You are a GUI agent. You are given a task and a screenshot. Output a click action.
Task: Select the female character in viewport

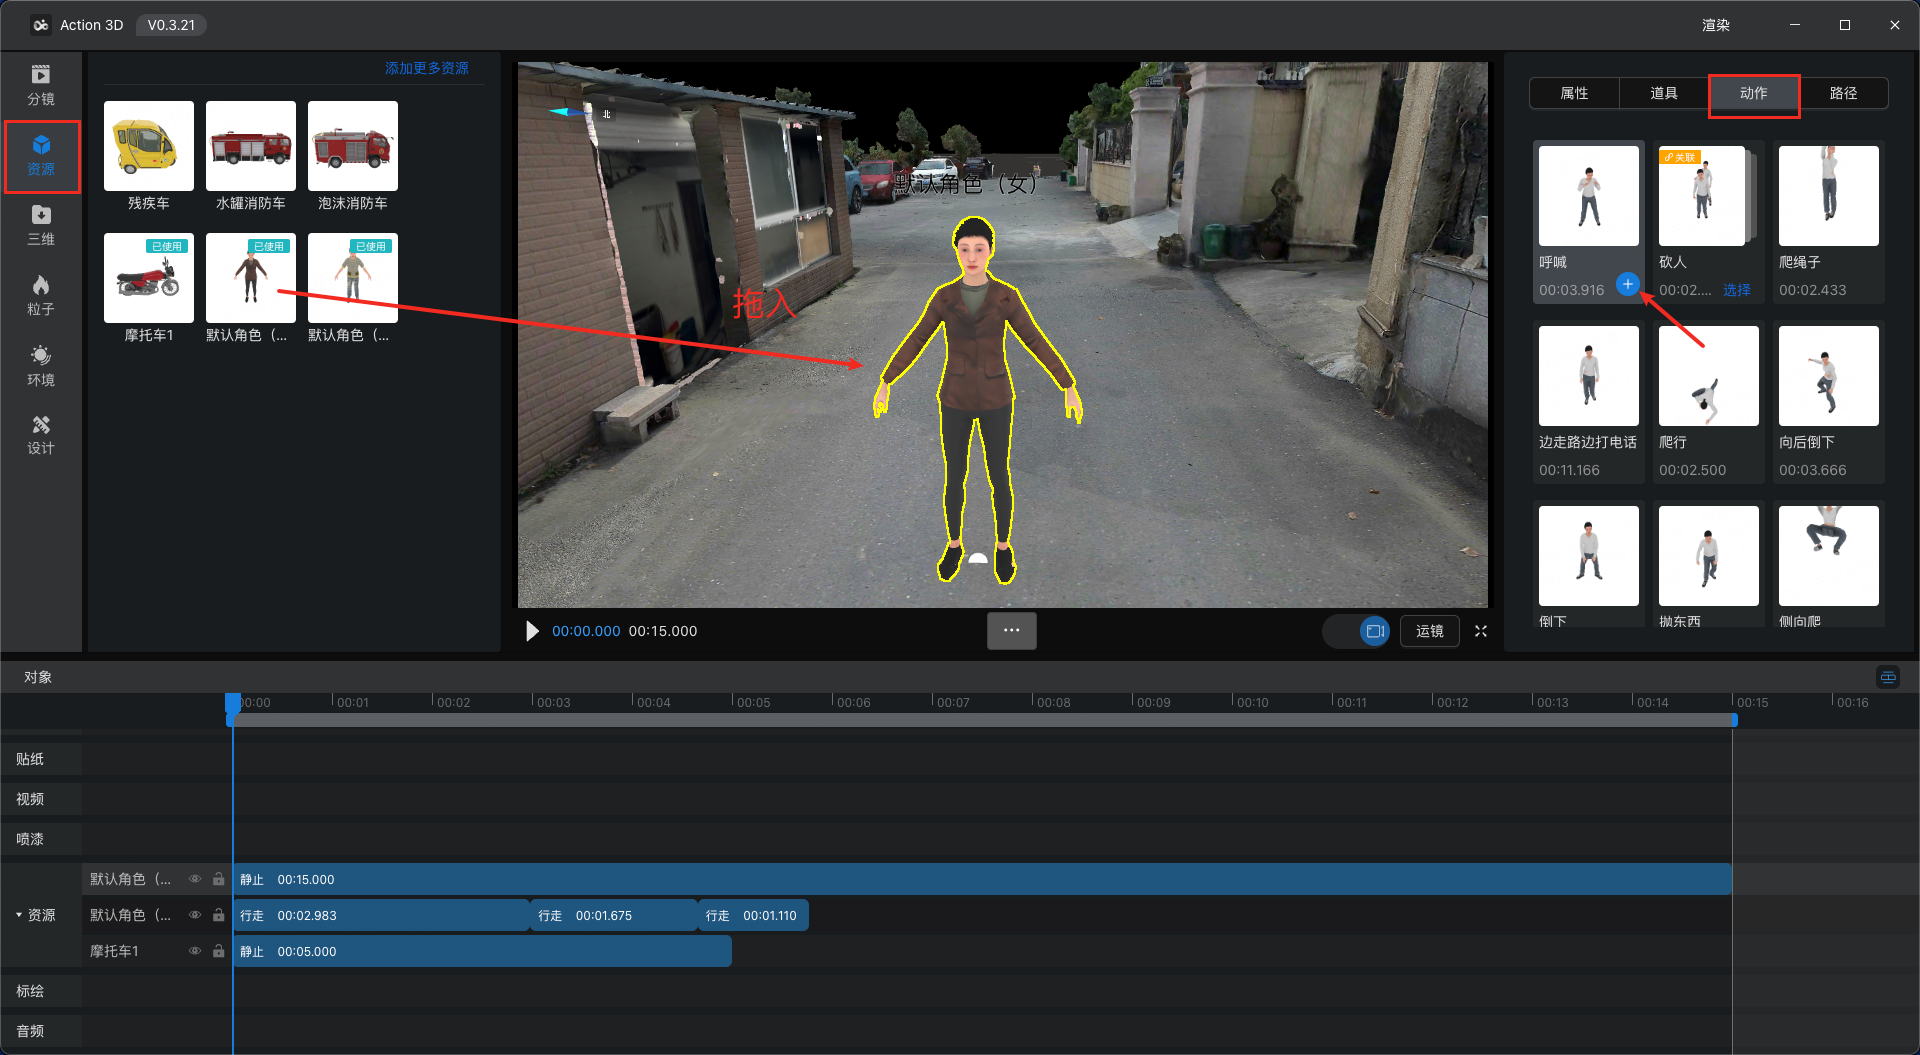click(977, 400)
